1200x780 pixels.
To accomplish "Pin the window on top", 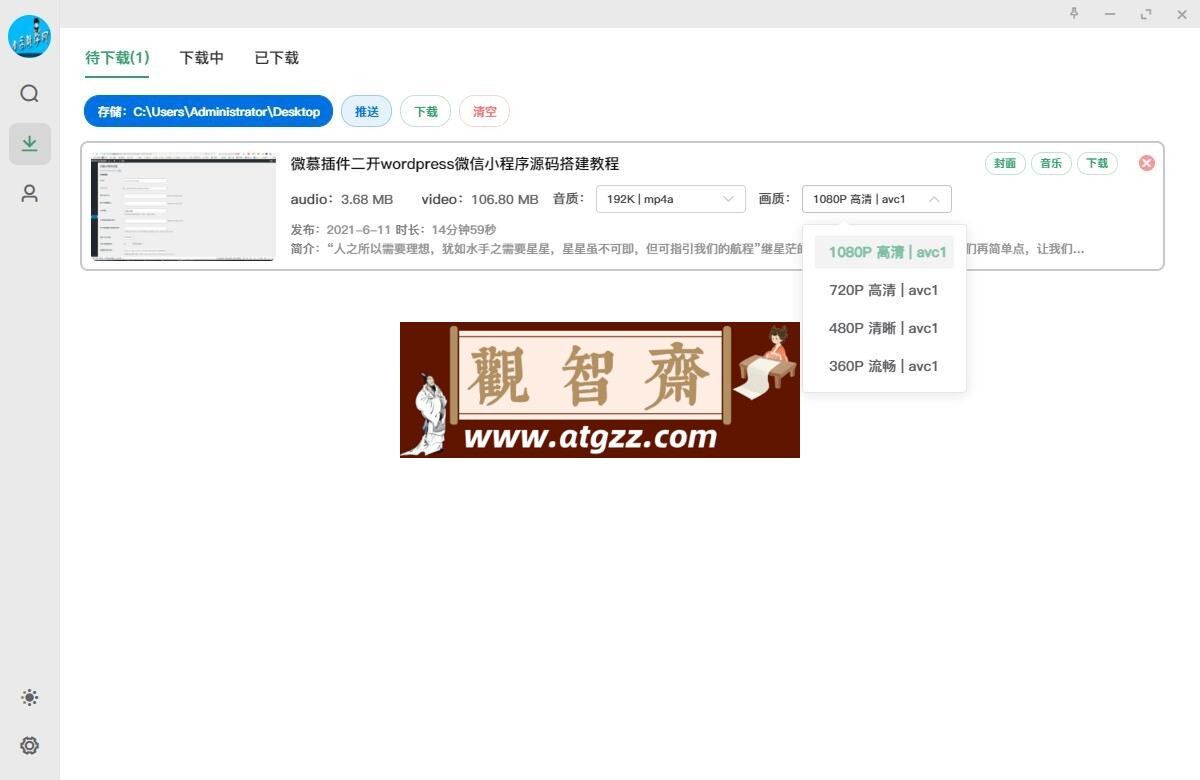I will 1074,14.
